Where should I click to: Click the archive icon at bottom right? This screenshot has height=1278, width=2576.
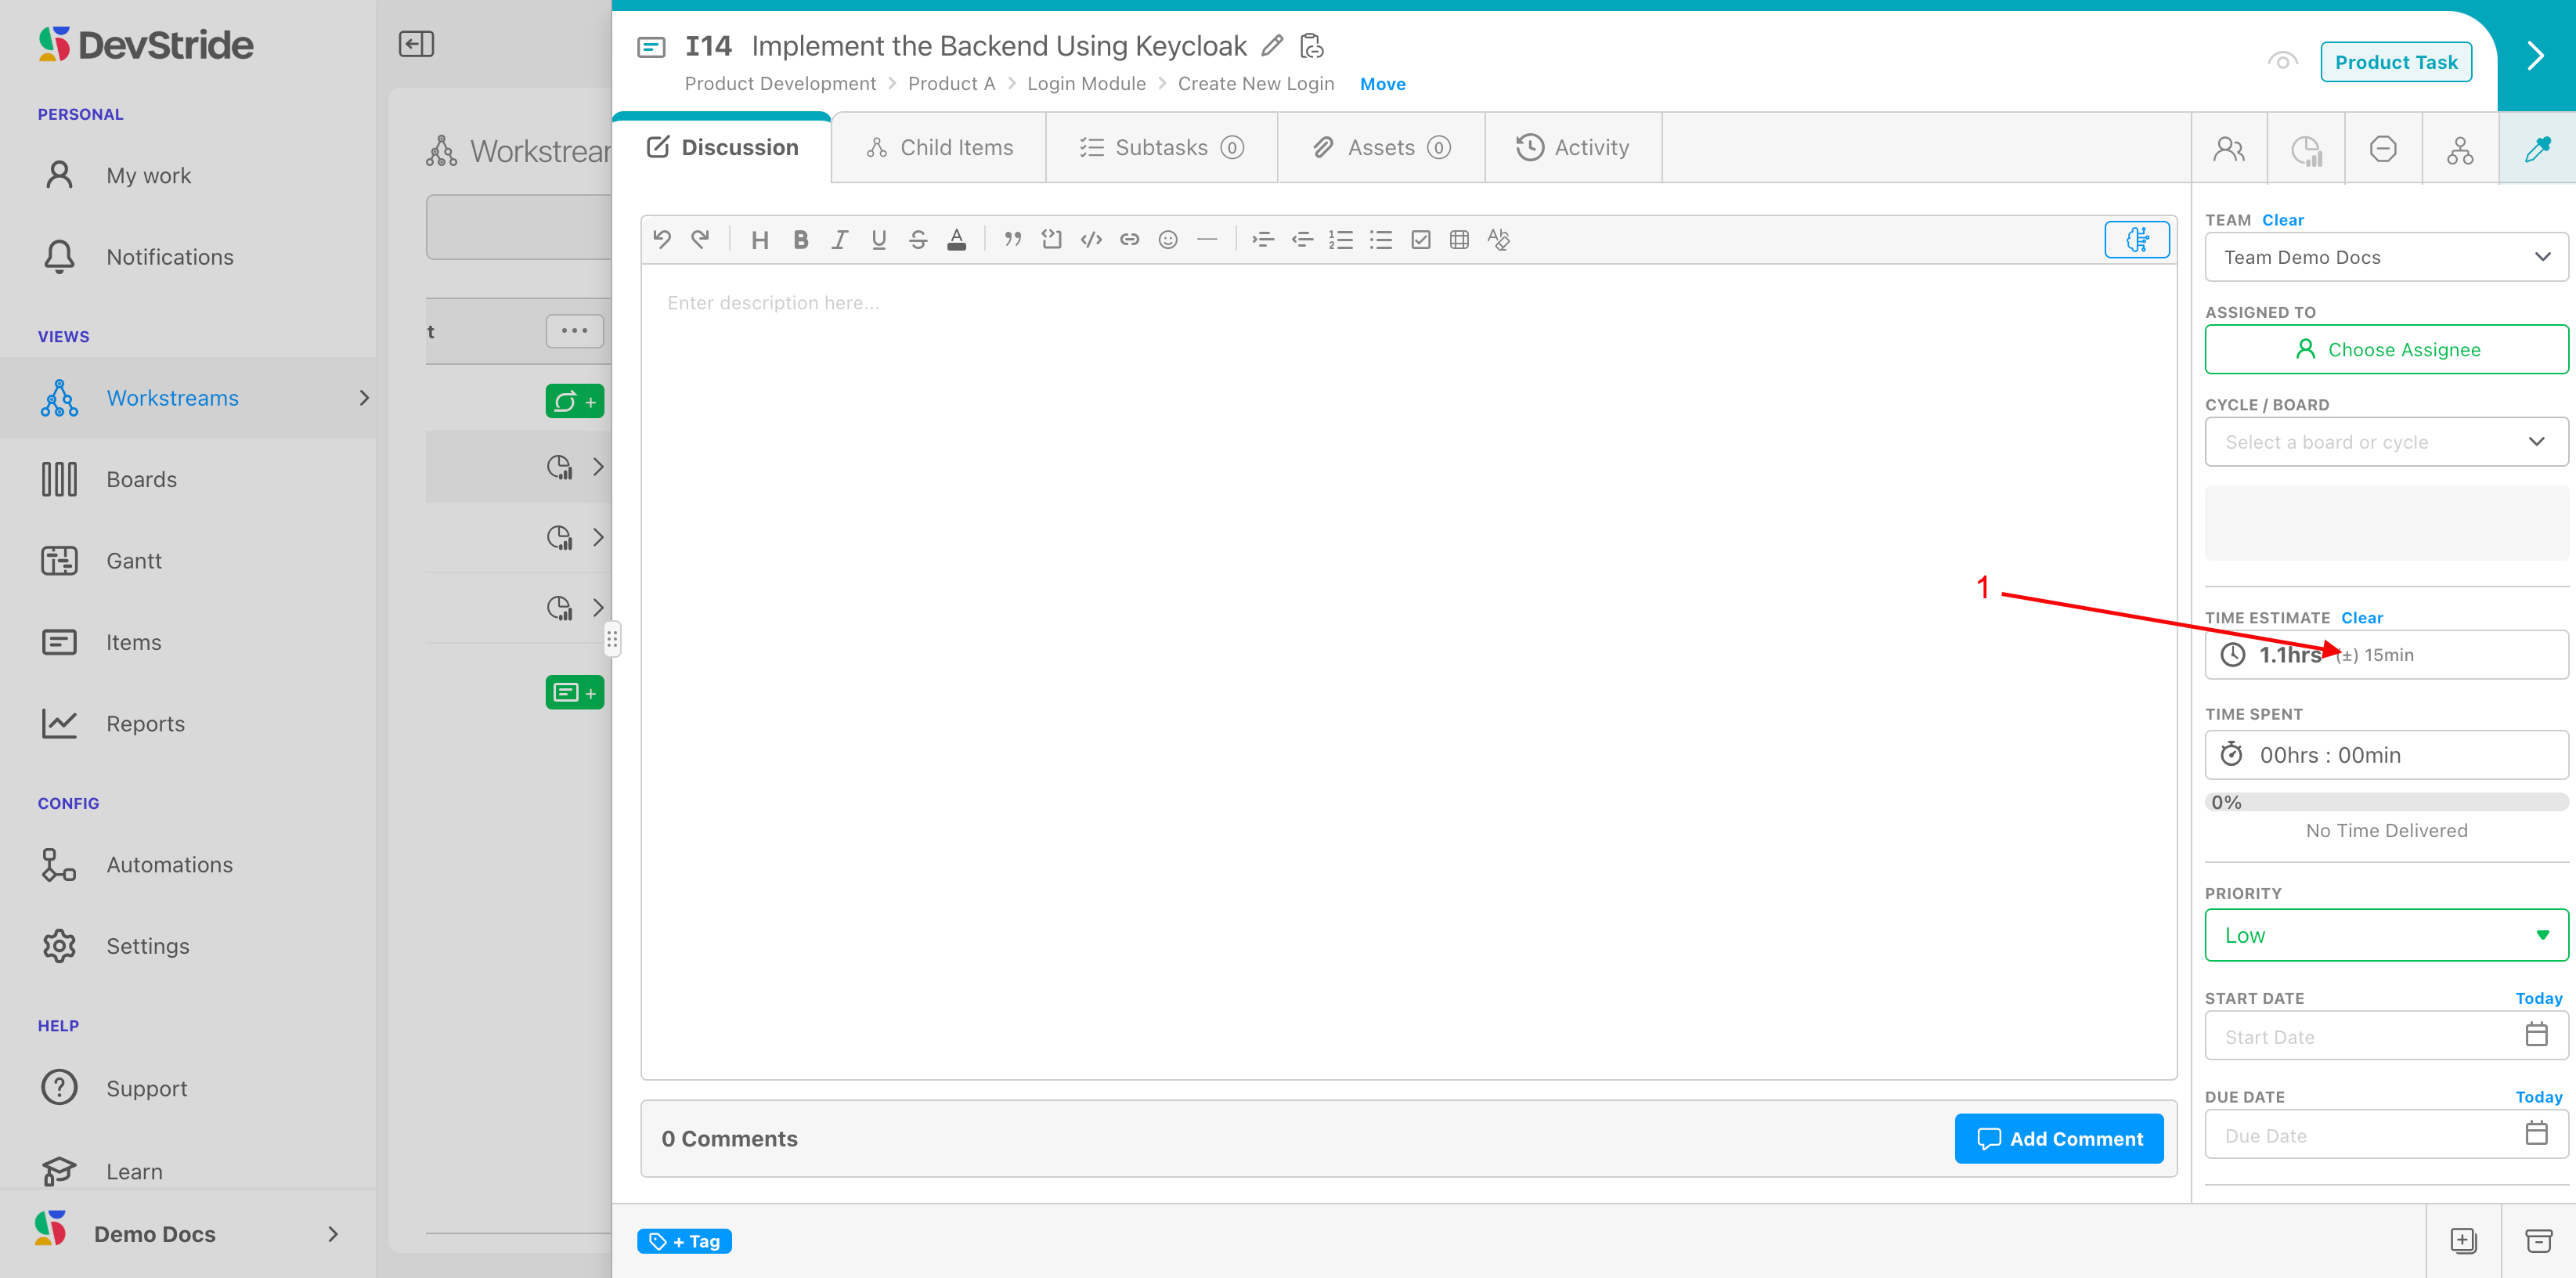pos(2538,1240)
